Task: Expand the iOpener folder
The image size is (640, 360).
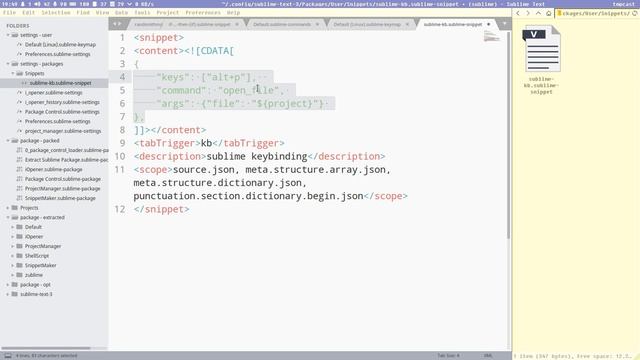Action: click(x=13, y=237)
